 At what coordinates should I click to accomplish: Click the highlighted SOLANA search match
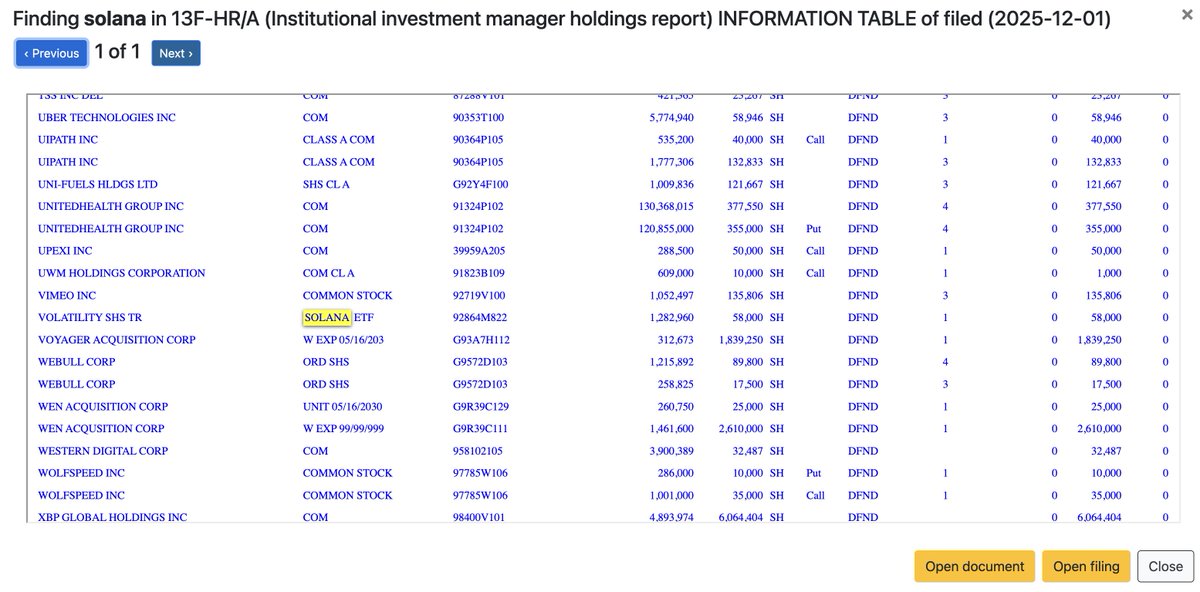(326, 317)
